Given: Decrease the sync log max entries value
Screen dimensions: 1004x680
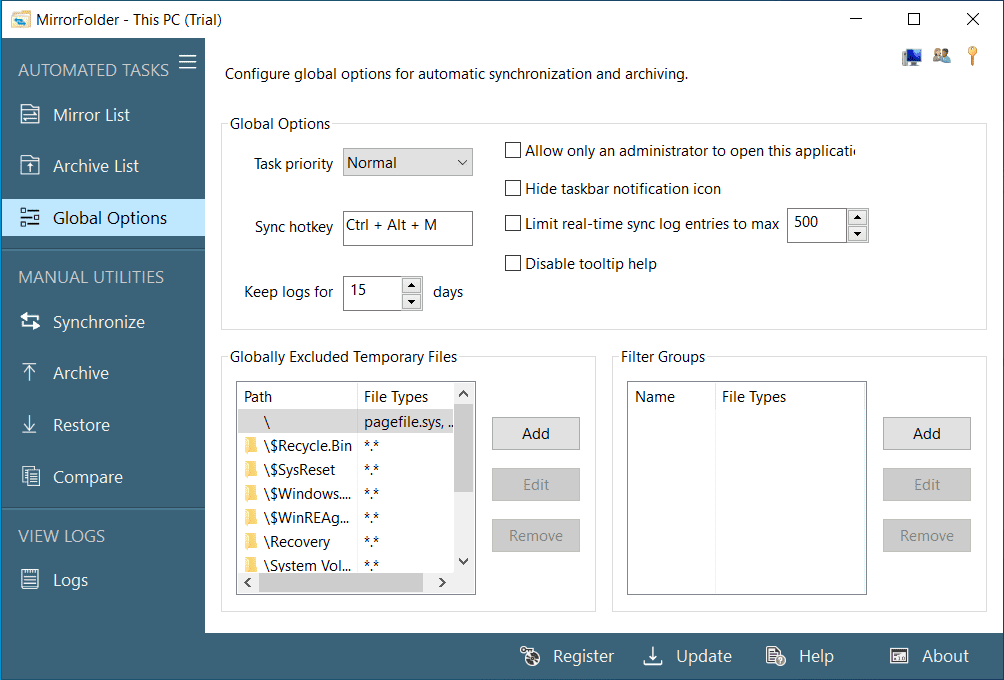Looking at the screenshot, I should tap(857, 234).
